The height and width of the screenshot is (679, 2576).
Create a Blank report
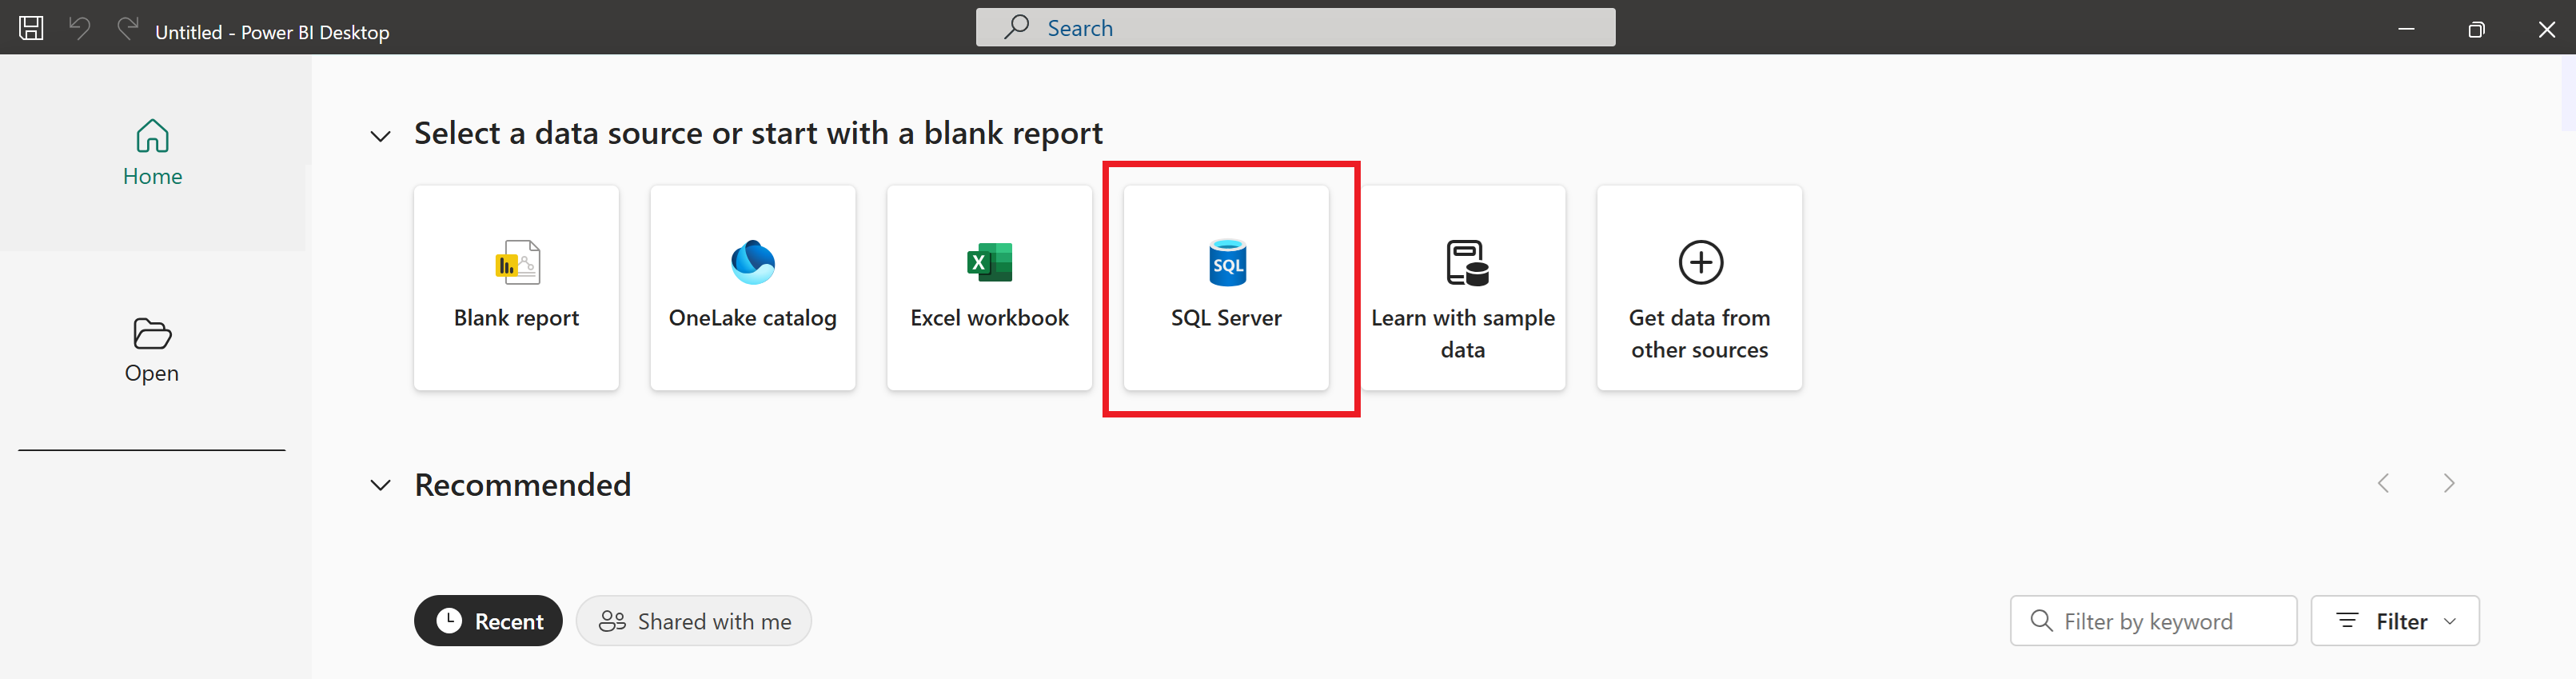[516, 288]
